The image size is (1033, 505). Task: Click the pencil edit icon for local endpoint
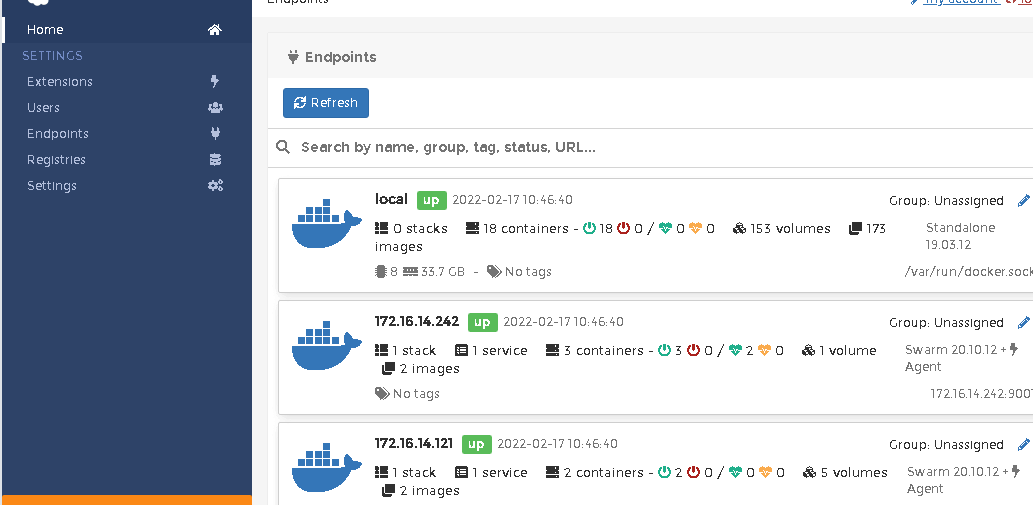(x=1024, y=200)
